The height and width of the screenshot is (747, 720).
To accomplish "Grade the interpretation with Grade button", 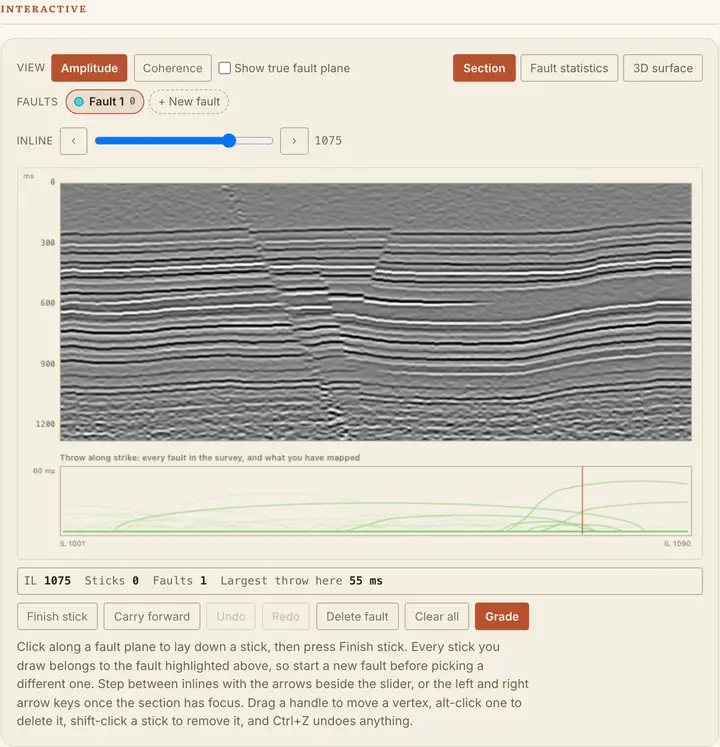I will coord(502,616).
